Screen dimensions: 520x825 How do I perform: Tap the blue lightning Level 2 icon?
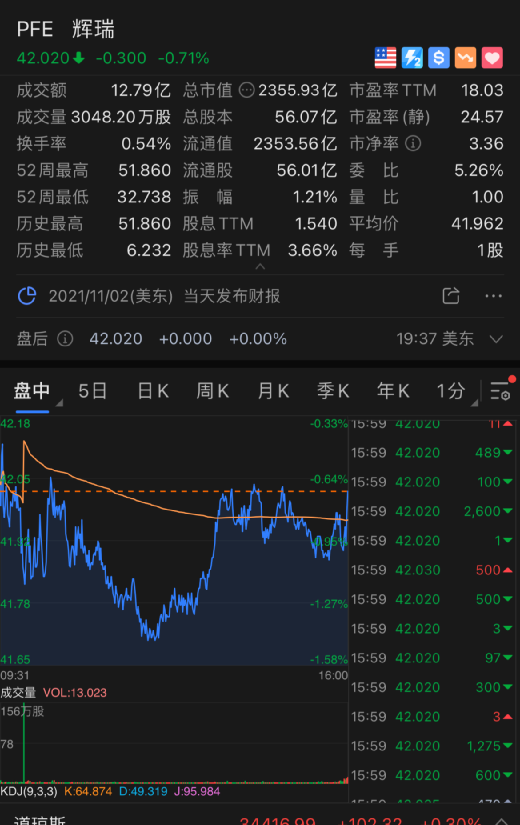point(412,58)
